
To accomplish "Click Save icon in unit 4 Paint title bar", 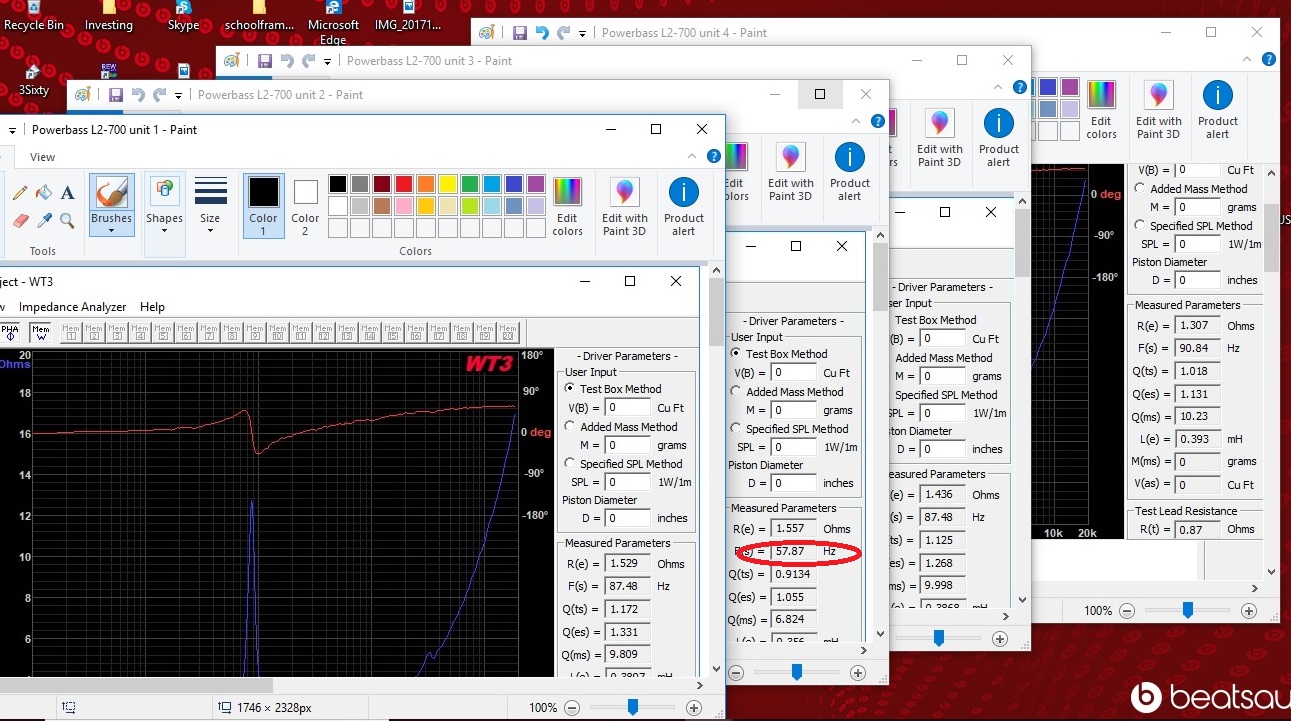I will click(520, 33).
